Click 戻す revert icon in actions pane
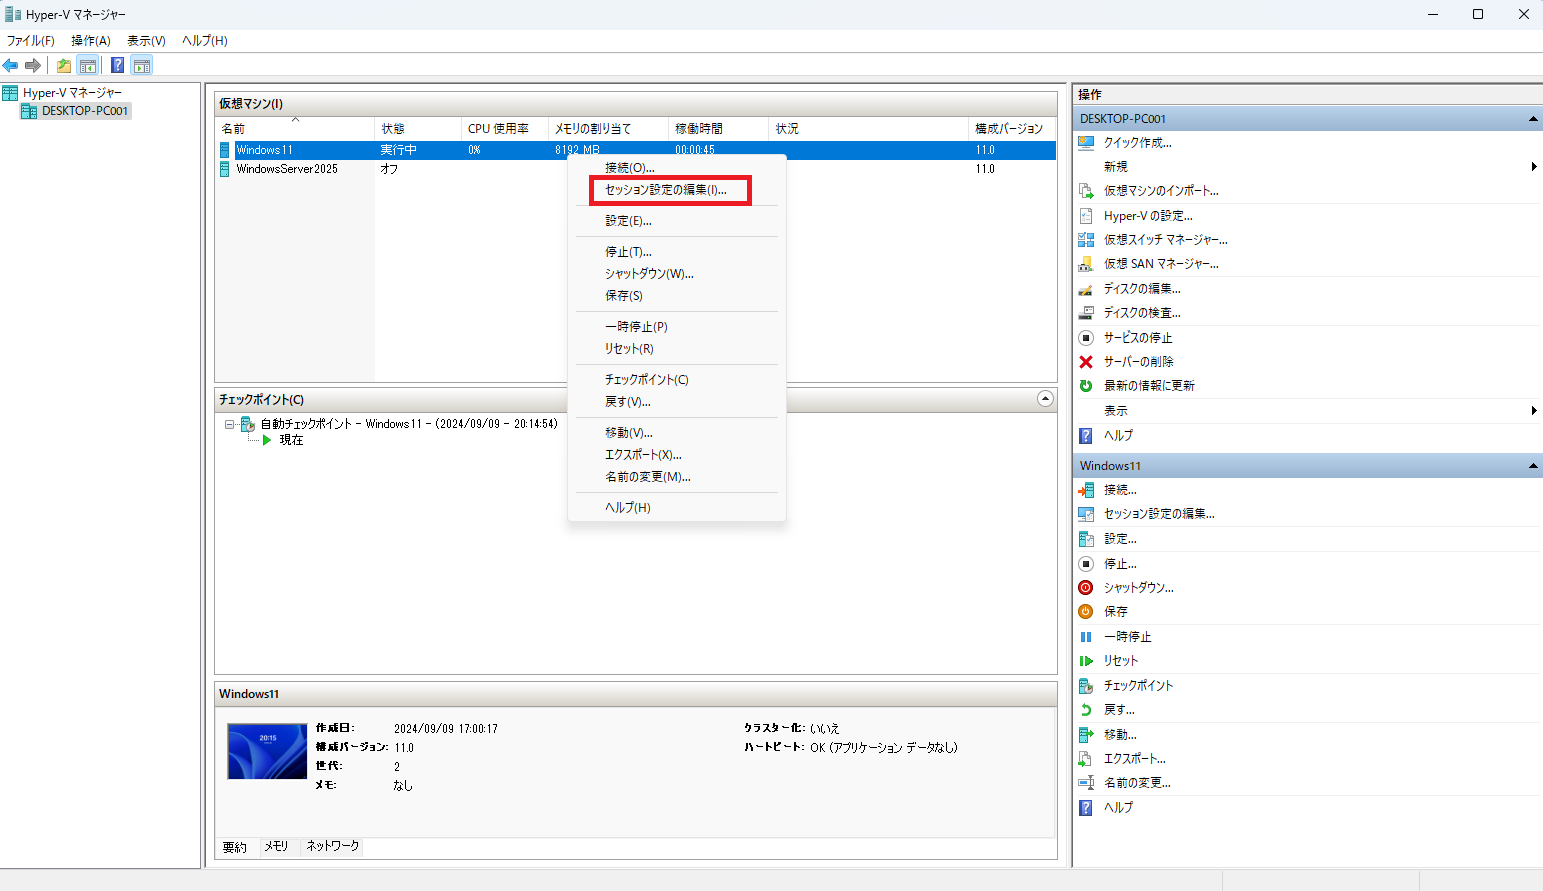The height and width of the screenshot is (891, 1543). click(1086, 710)
